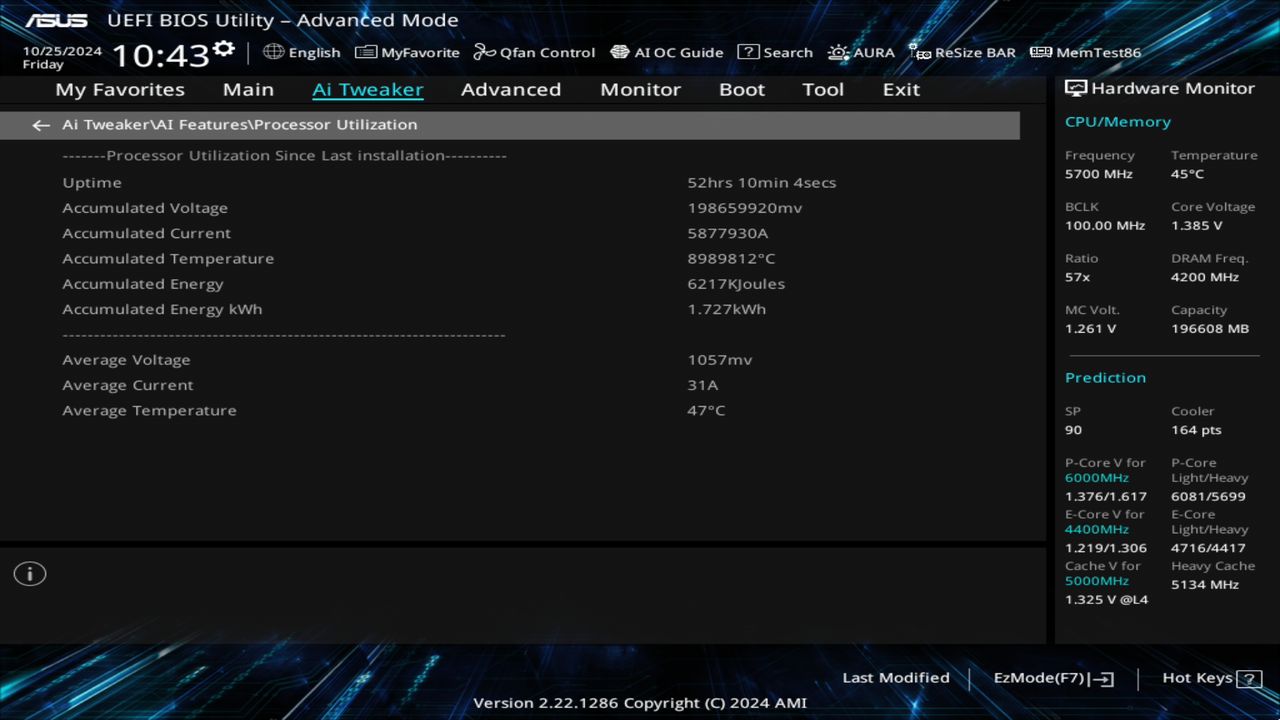View Last Modified changes
This screenshot has height=720, width=1280.
[896, 677]
